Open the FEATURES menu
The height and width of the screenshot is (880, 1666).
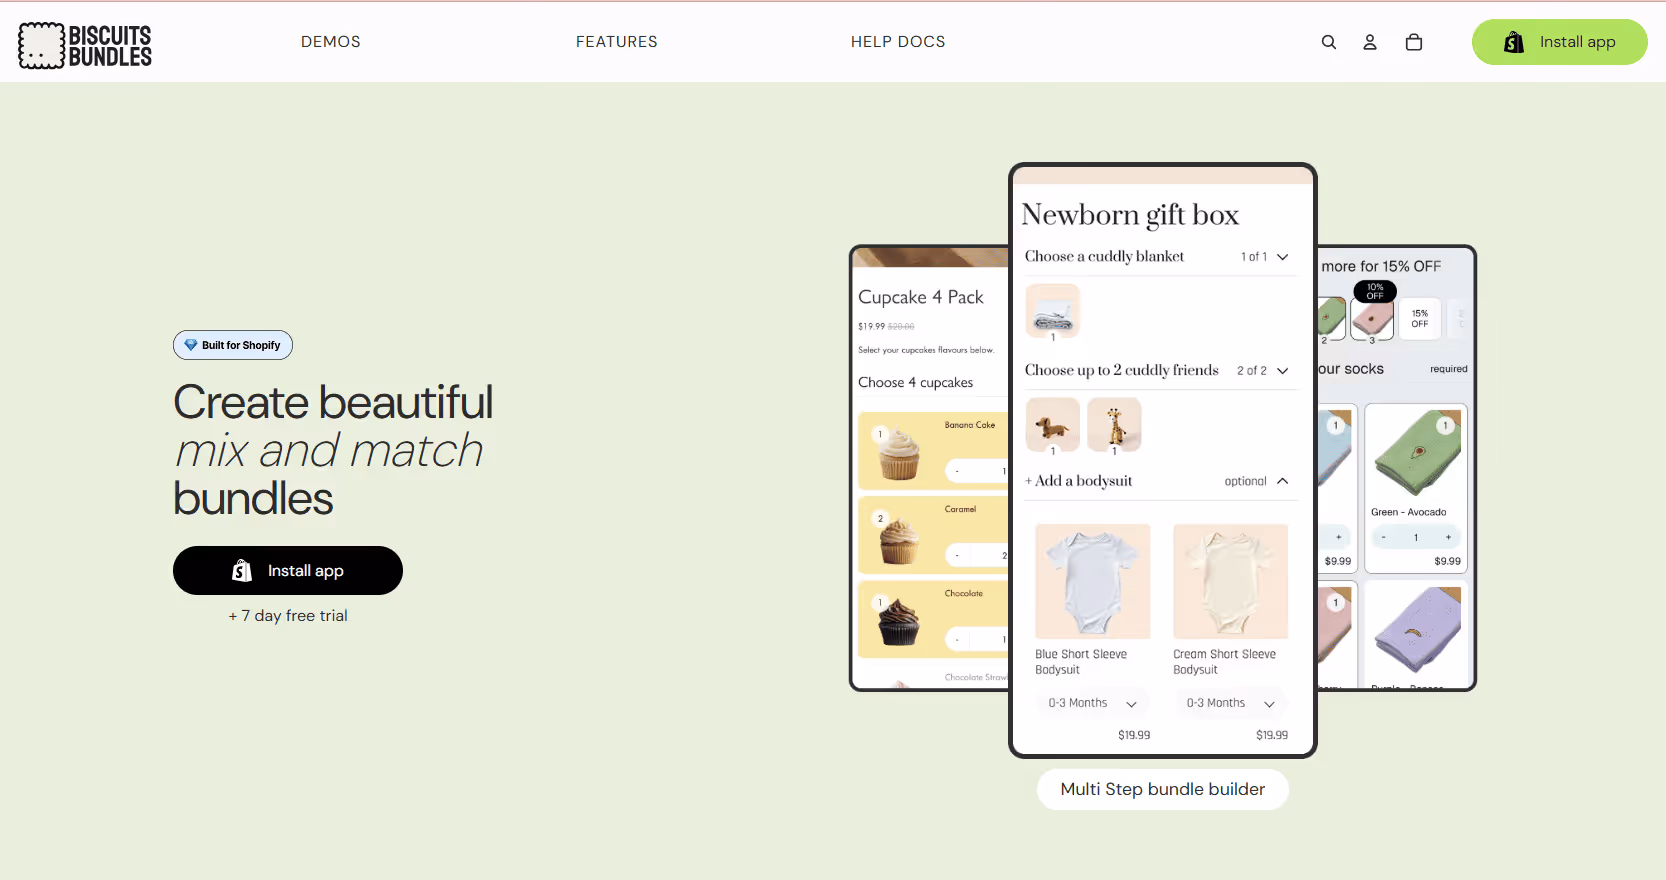(617, 42)
